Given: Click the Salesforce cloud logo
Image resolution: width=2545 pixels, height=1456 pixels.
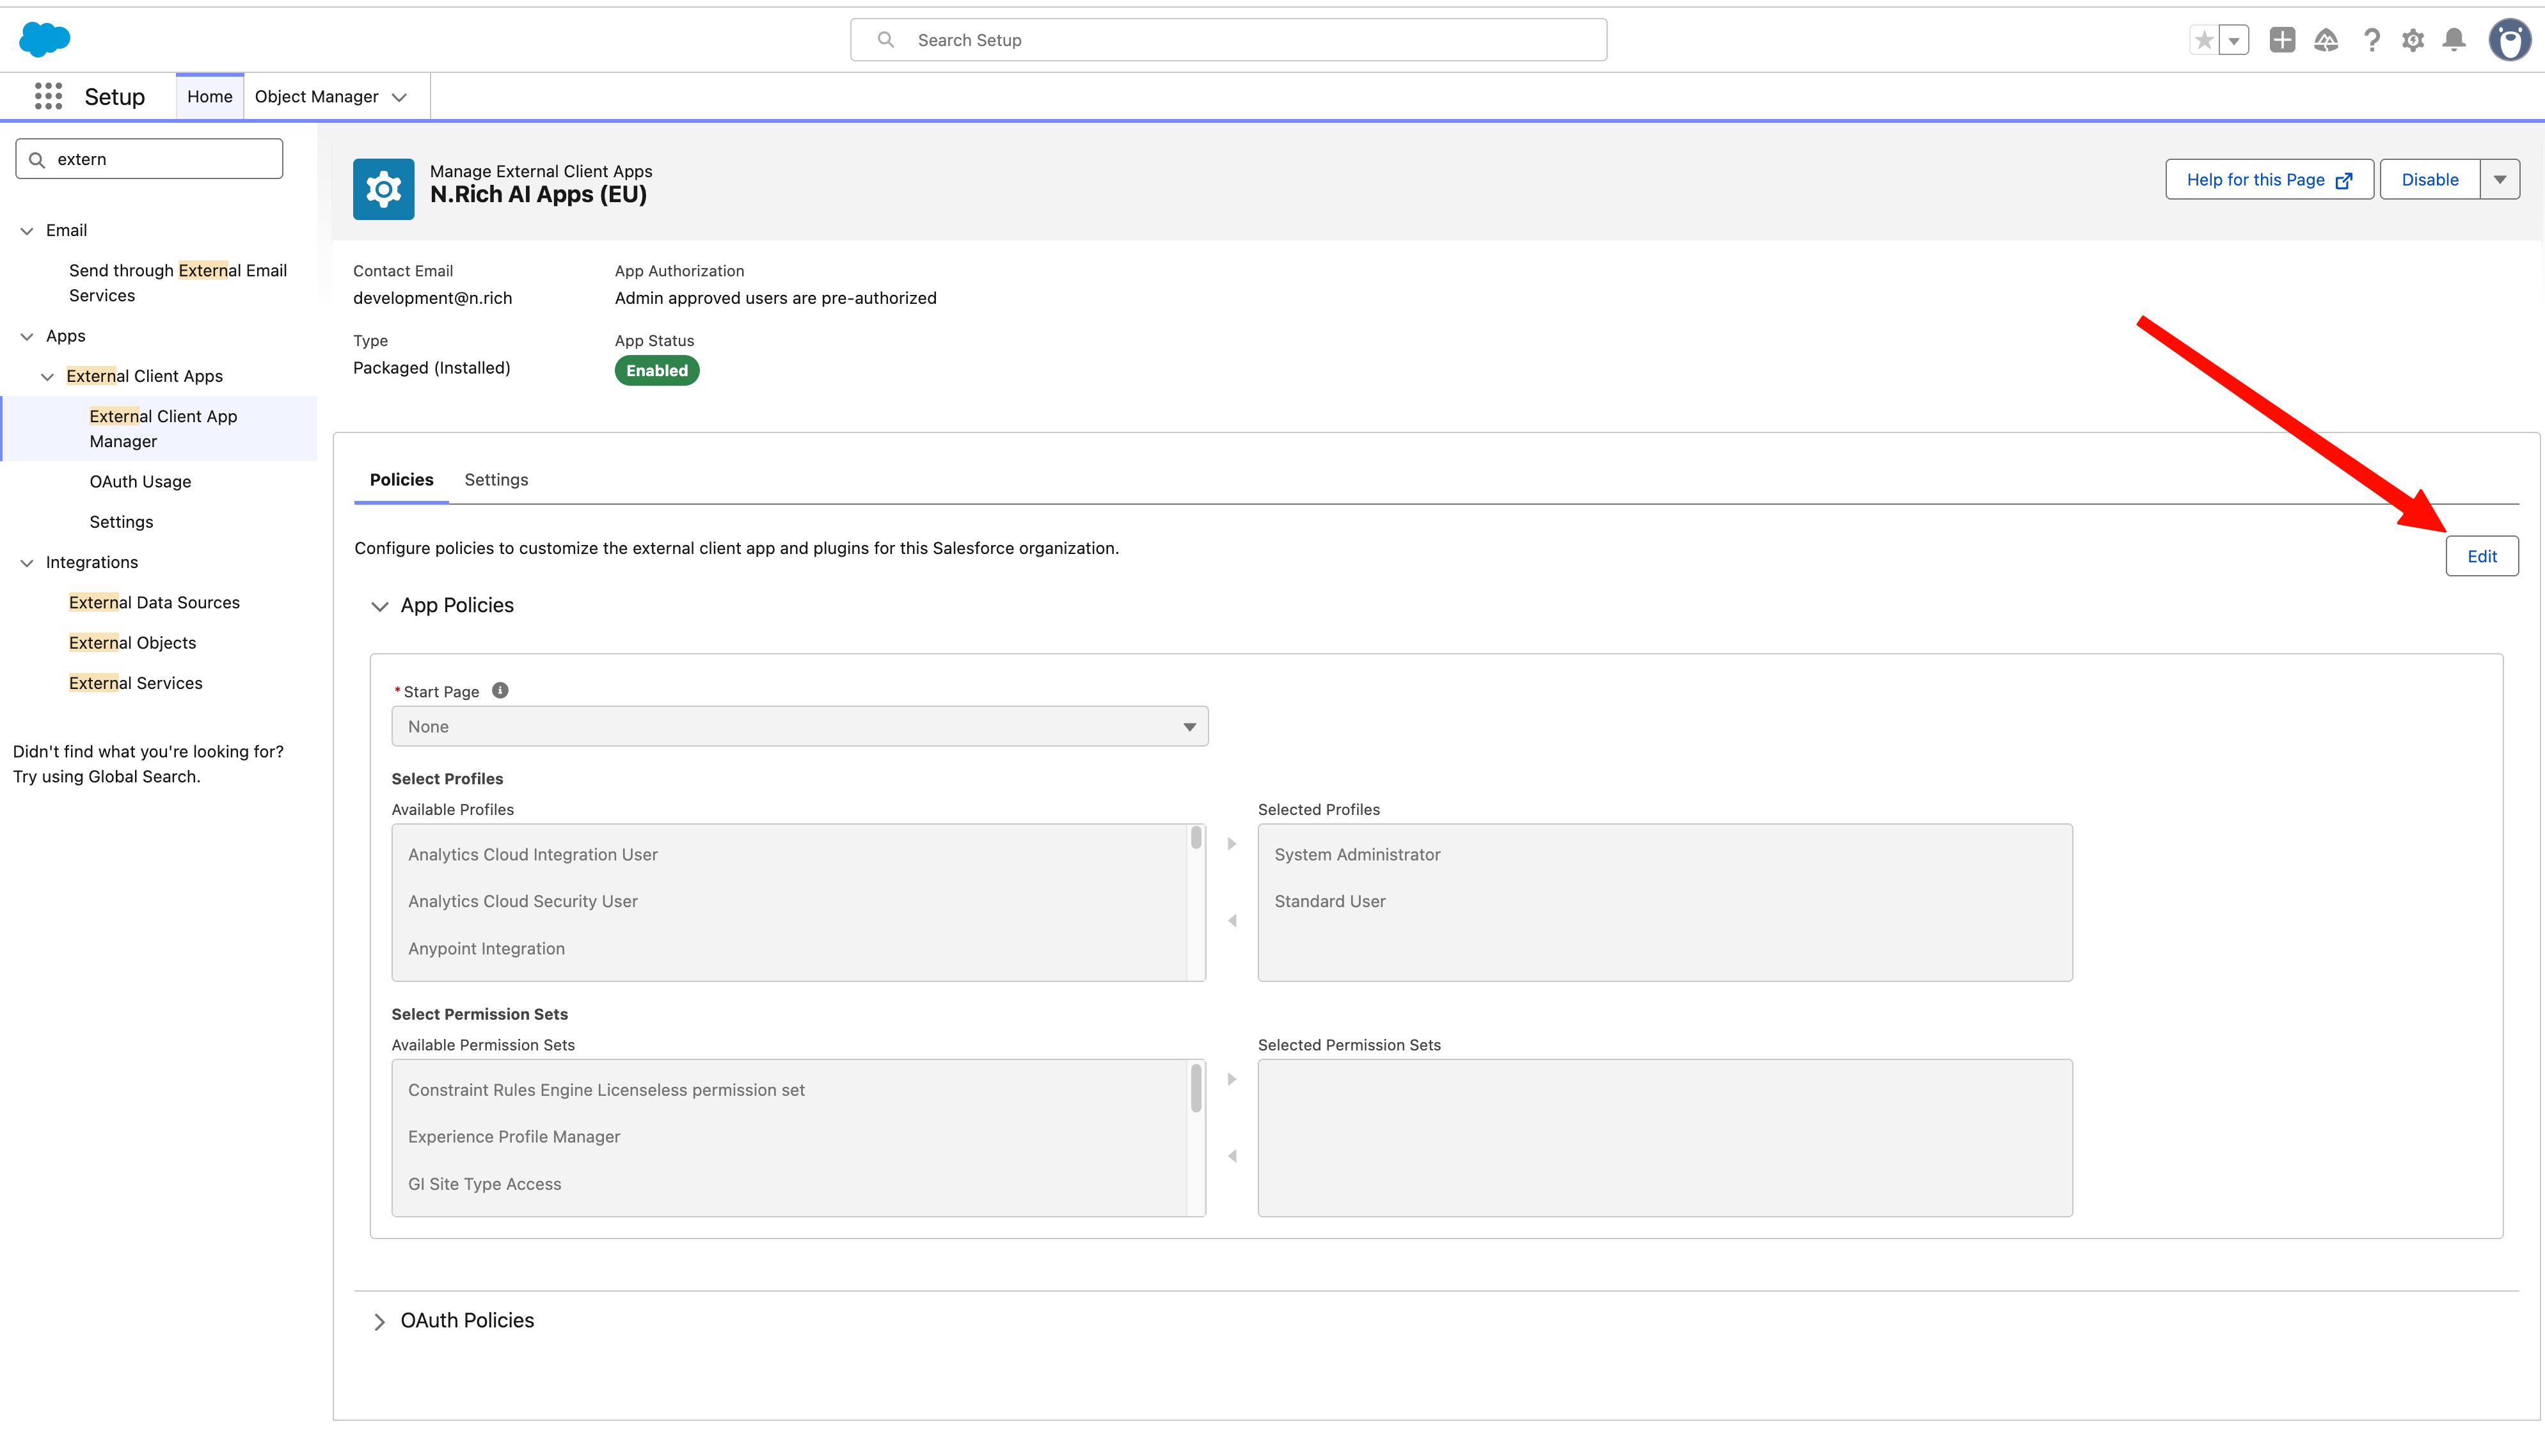Looking at the screenshot, I should pyautogui.click(x=45, y=39).
